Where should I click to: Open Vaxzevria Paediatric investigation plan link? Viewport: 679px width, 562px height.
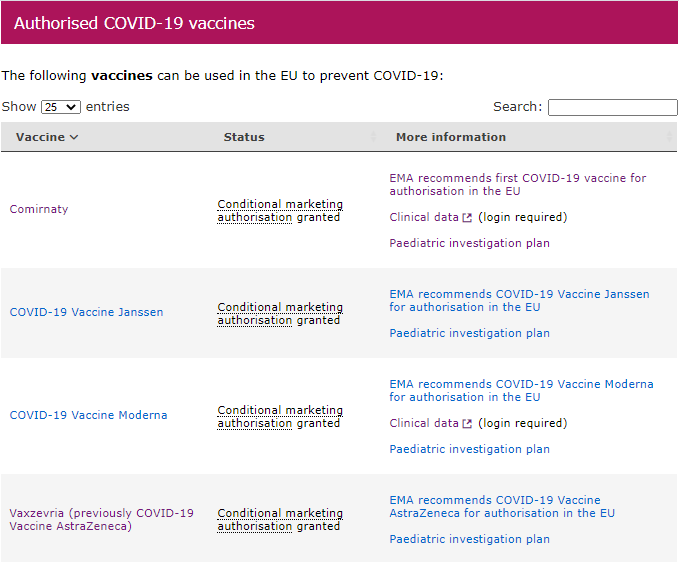click(x=469, y=539)
